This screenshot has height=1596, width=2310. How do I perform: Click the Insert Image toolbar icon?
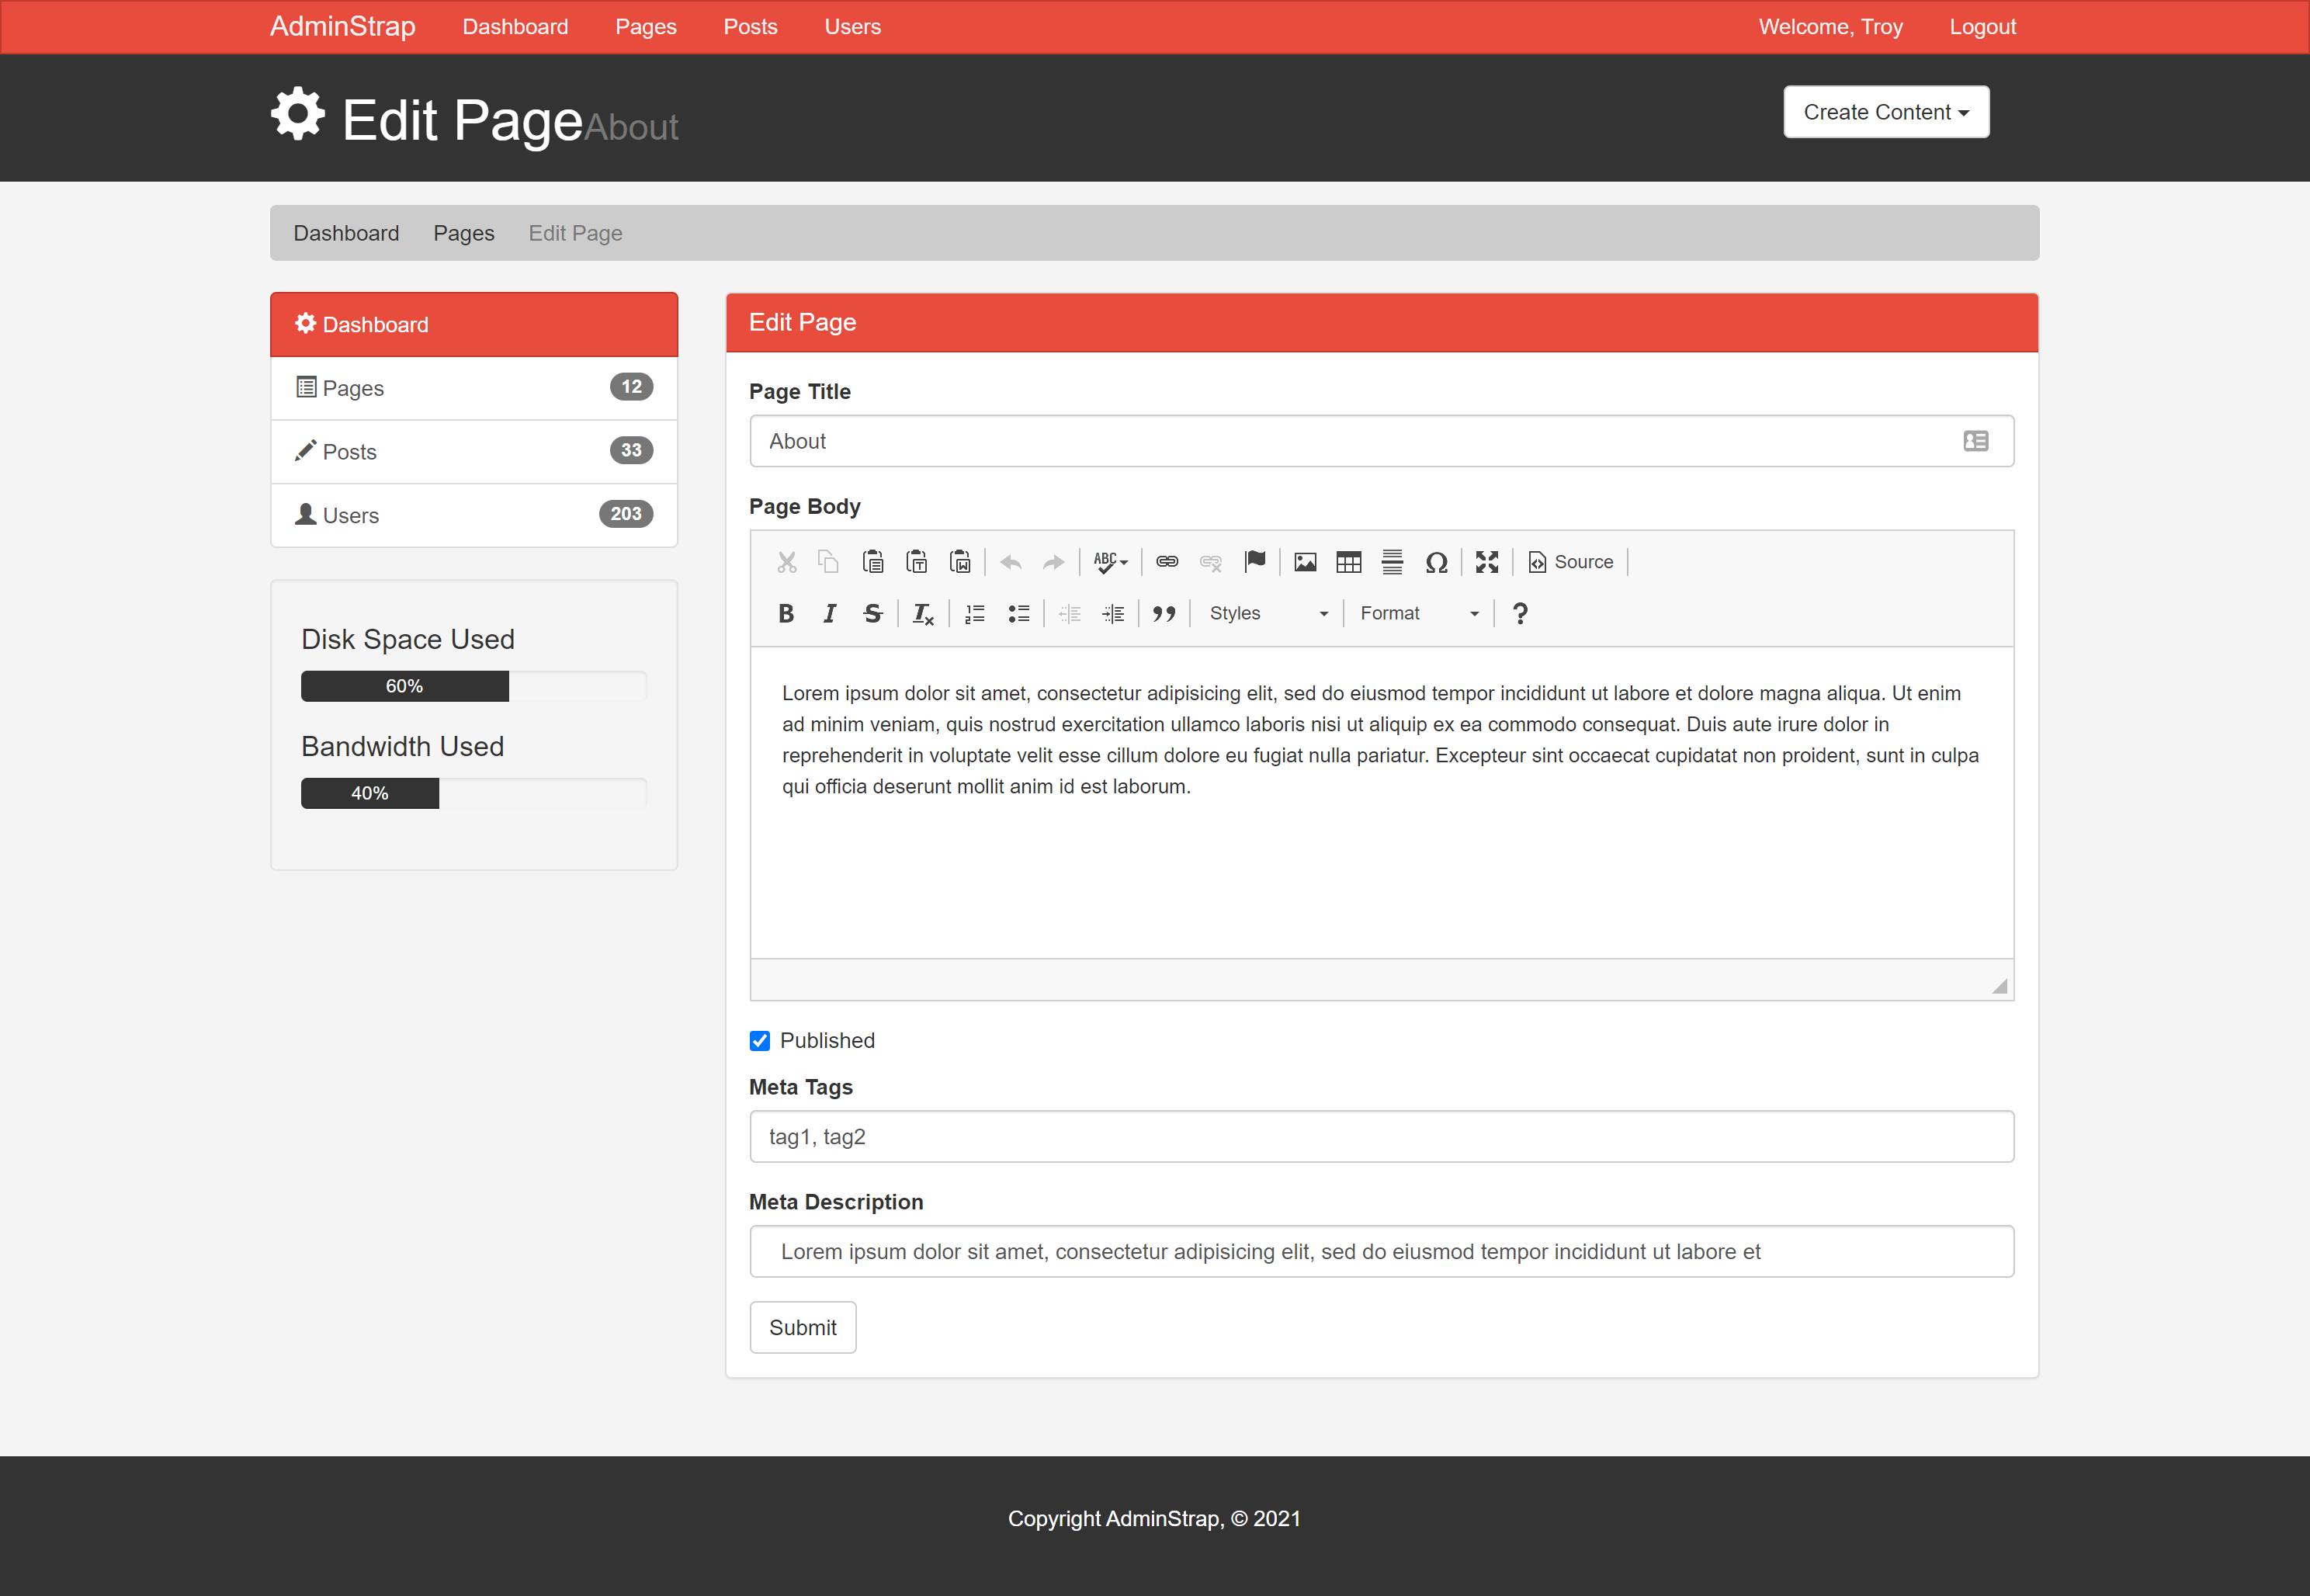point(1304,562)
